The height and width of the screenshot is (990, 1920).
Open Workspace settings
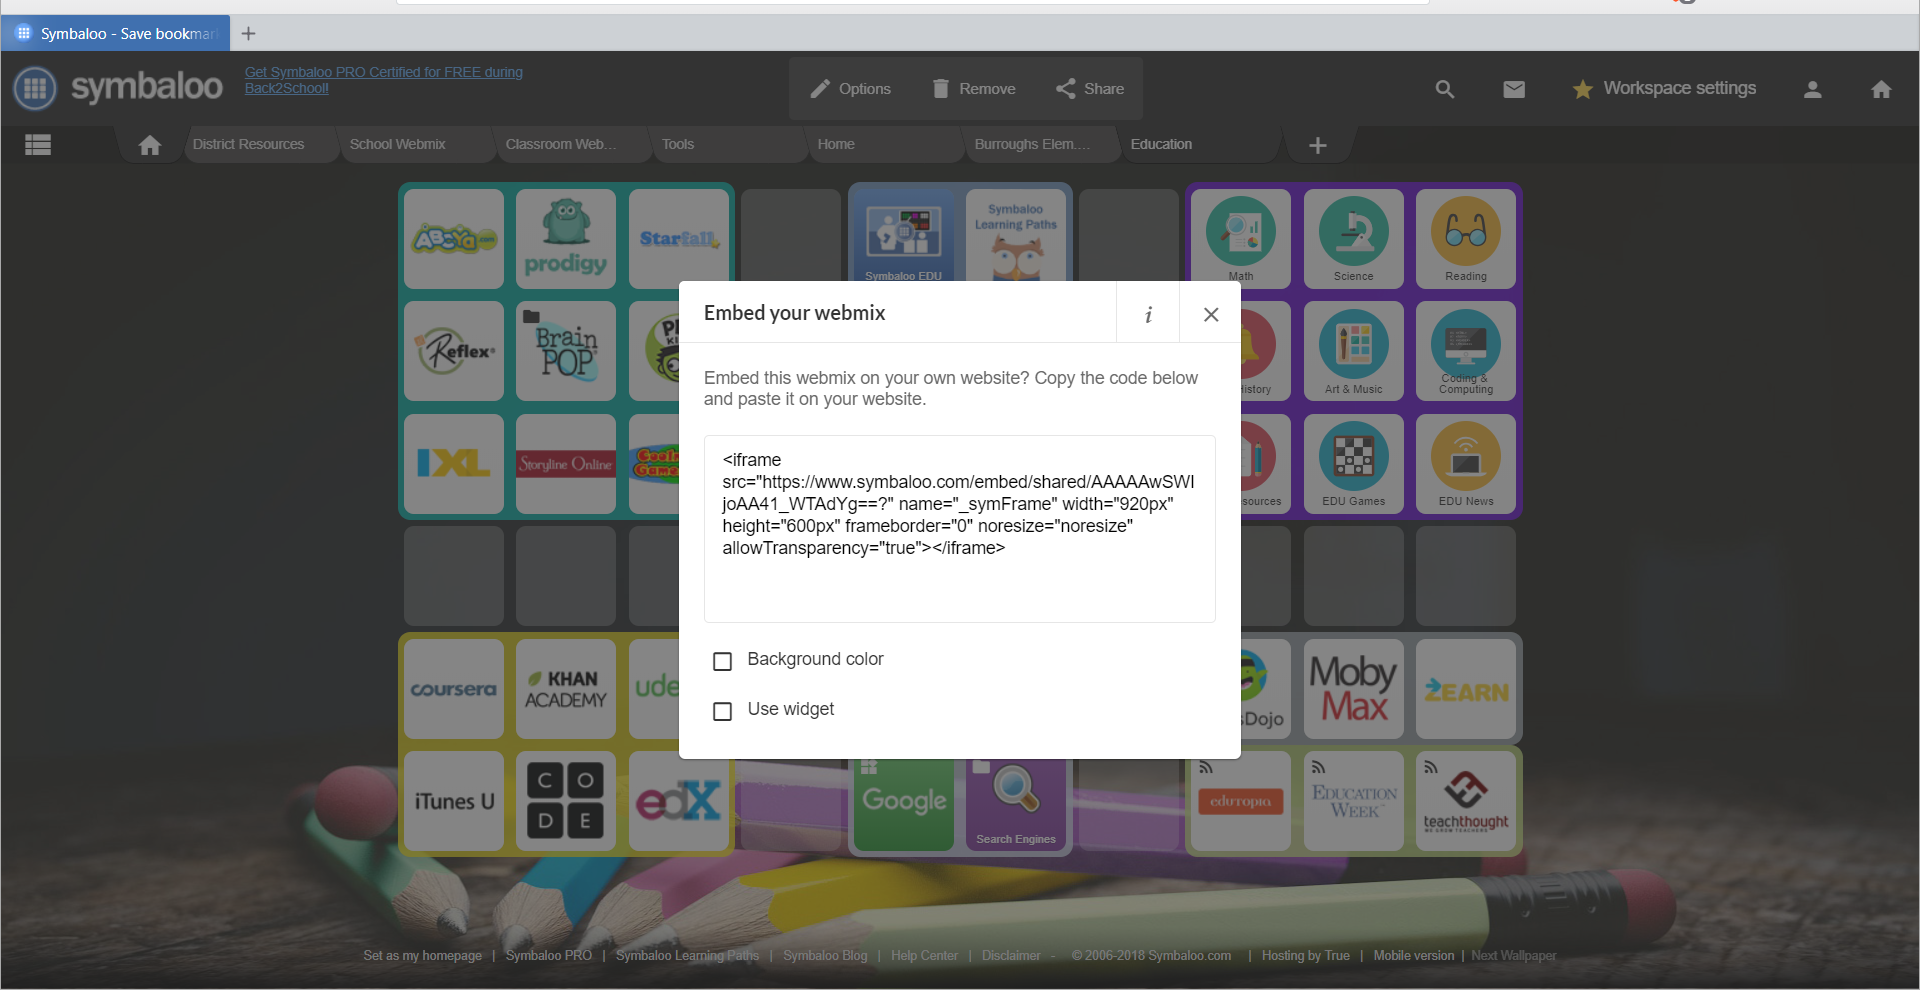pyautogui.click(x=1664, y=88)
